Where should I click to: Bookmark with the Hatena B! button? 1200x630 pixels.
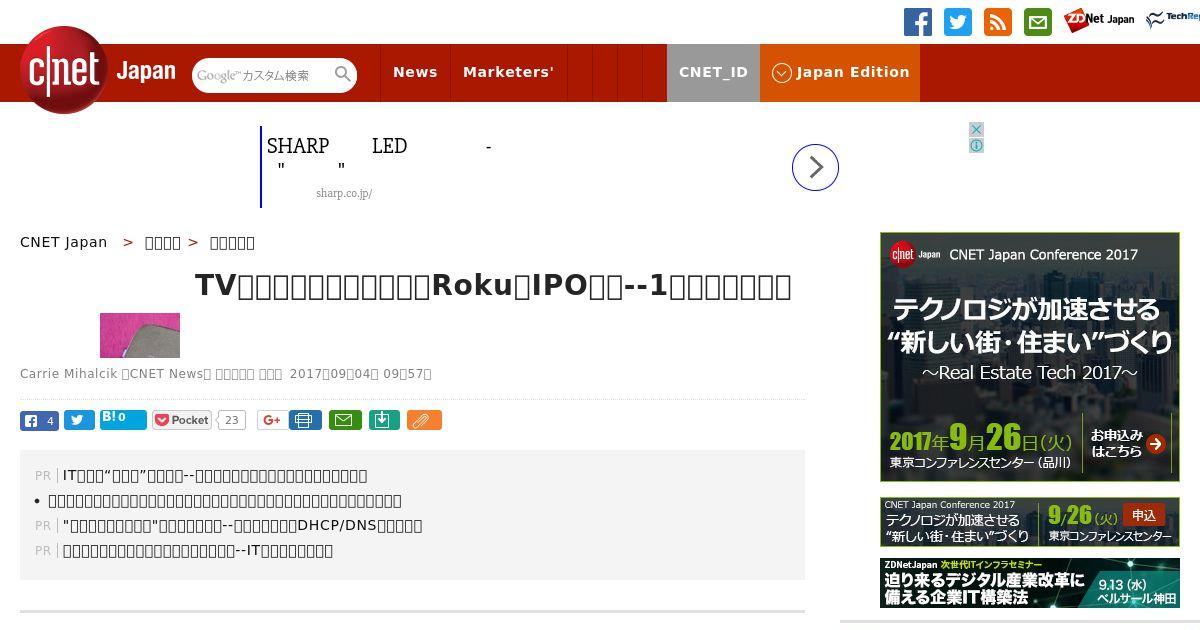(x=123, y=420)
